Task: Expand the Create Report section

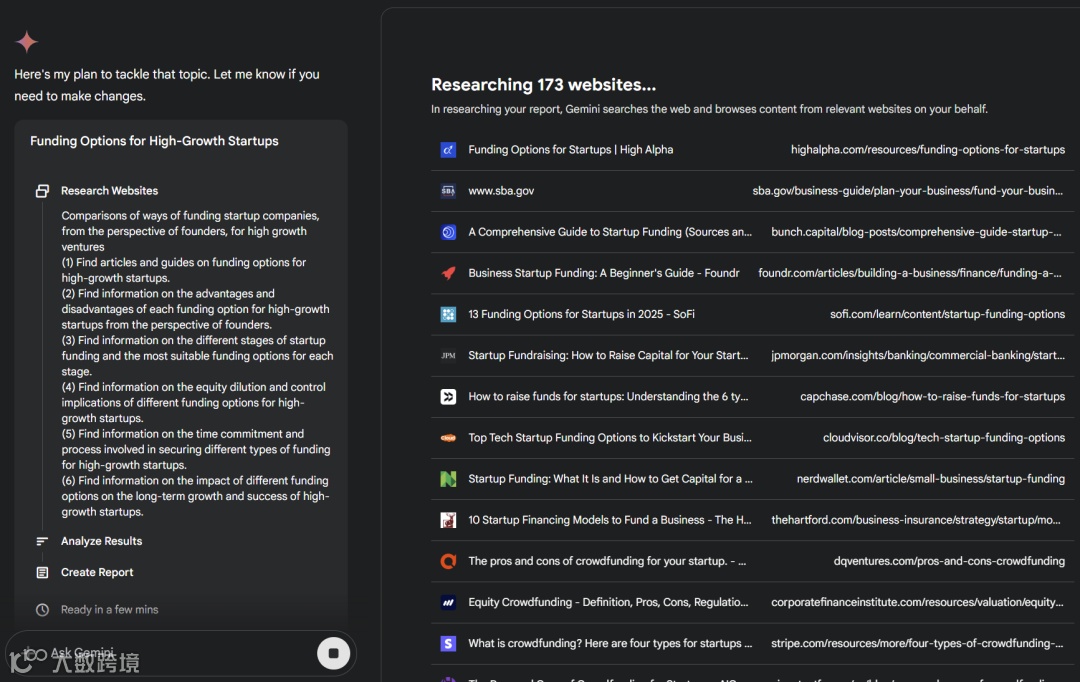Action: [x=97, y=573]
